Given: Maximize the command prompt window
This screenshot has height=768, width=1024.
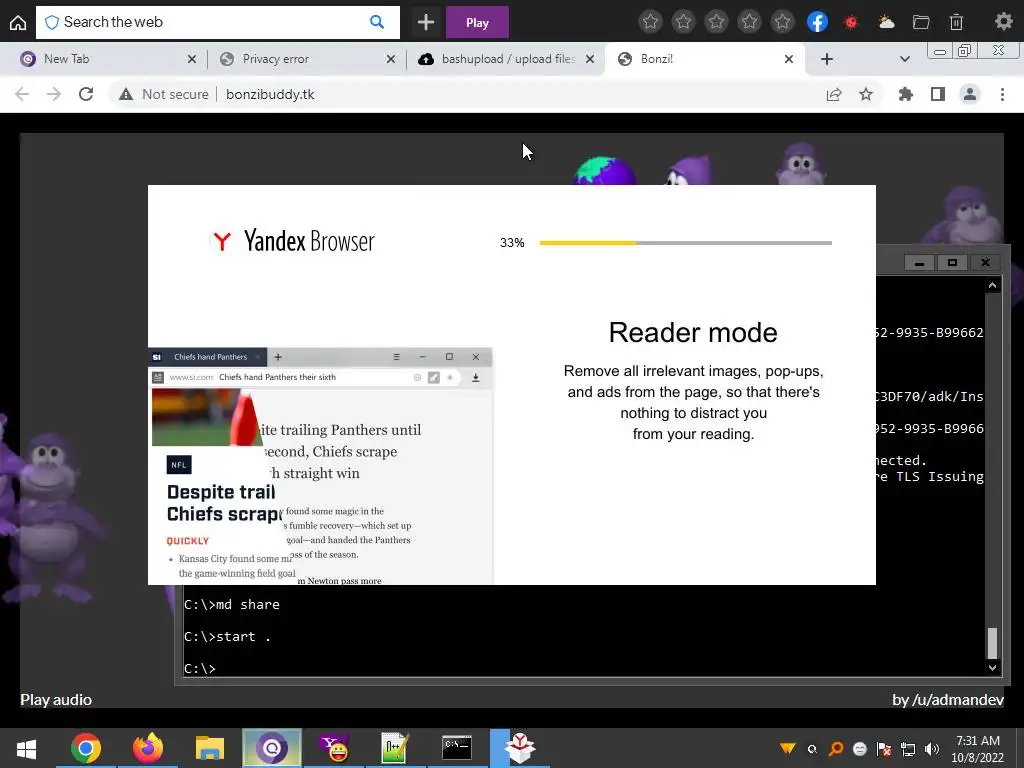Looking at the screenshot, I should coord(952,263).
